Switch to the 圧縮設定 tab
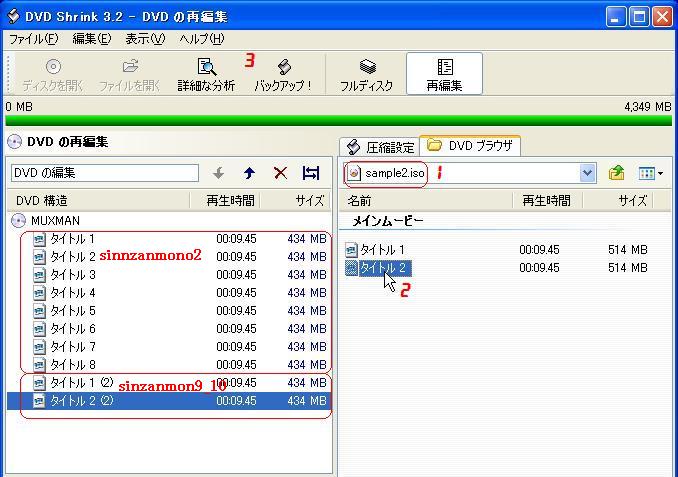678x477 pixels. point(380,147)
